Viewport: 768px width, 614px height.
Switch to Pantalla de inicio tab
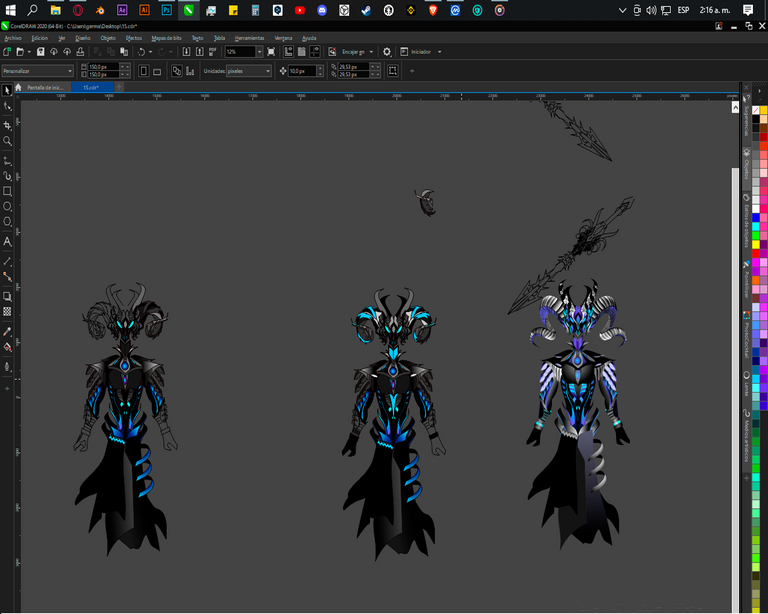point(45,87)
